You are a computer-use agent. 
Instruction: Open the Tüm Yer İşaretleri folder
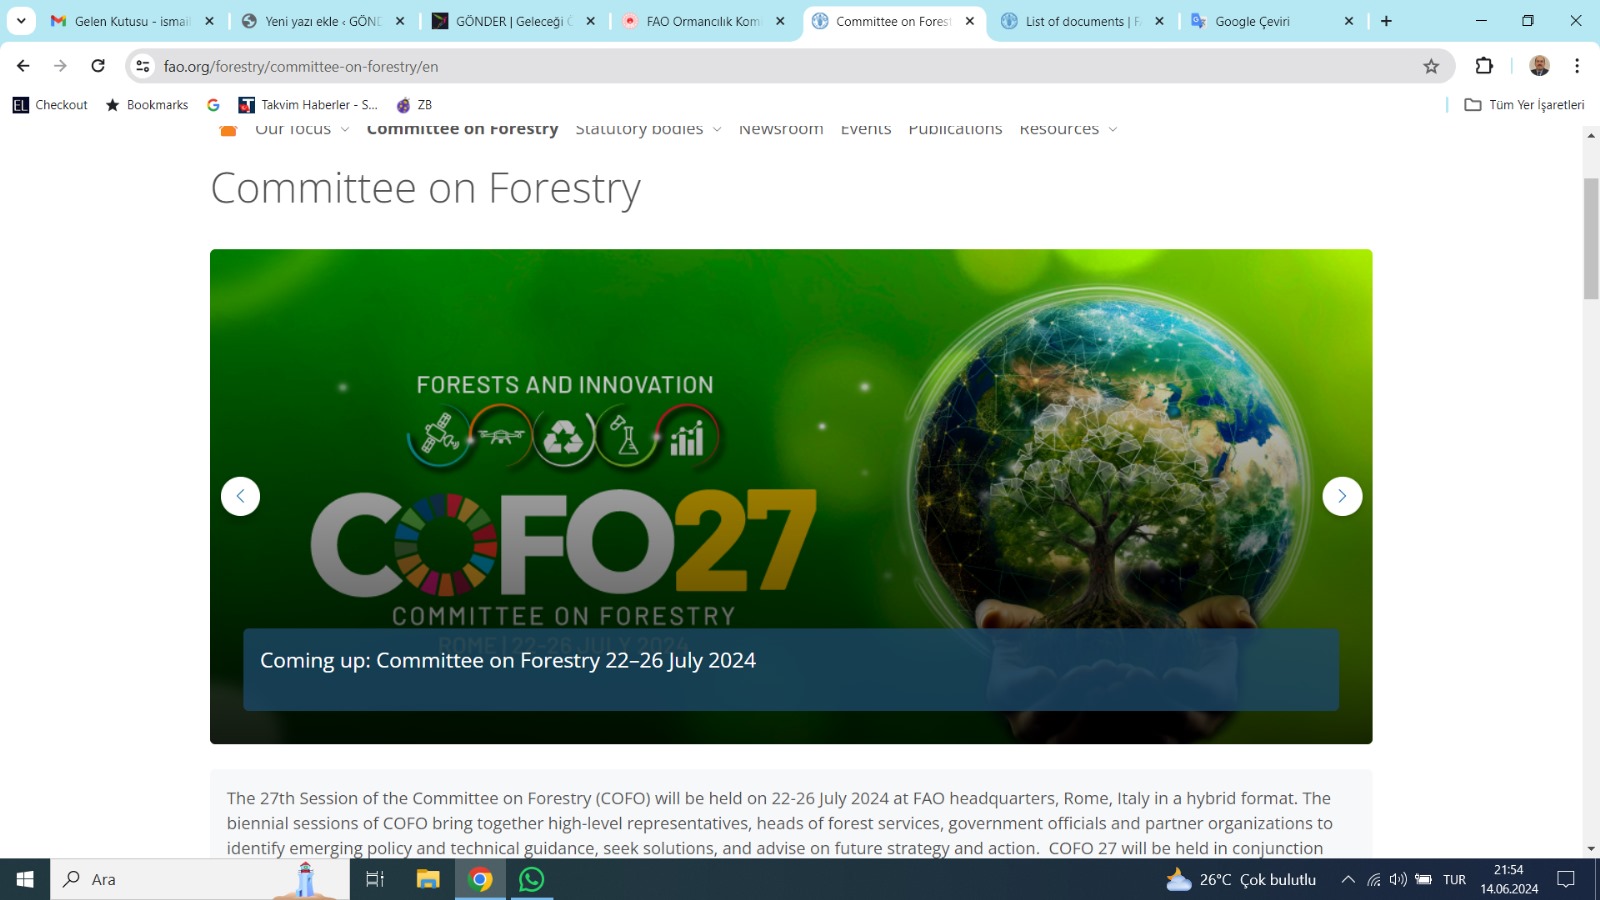pos(1524,105)
